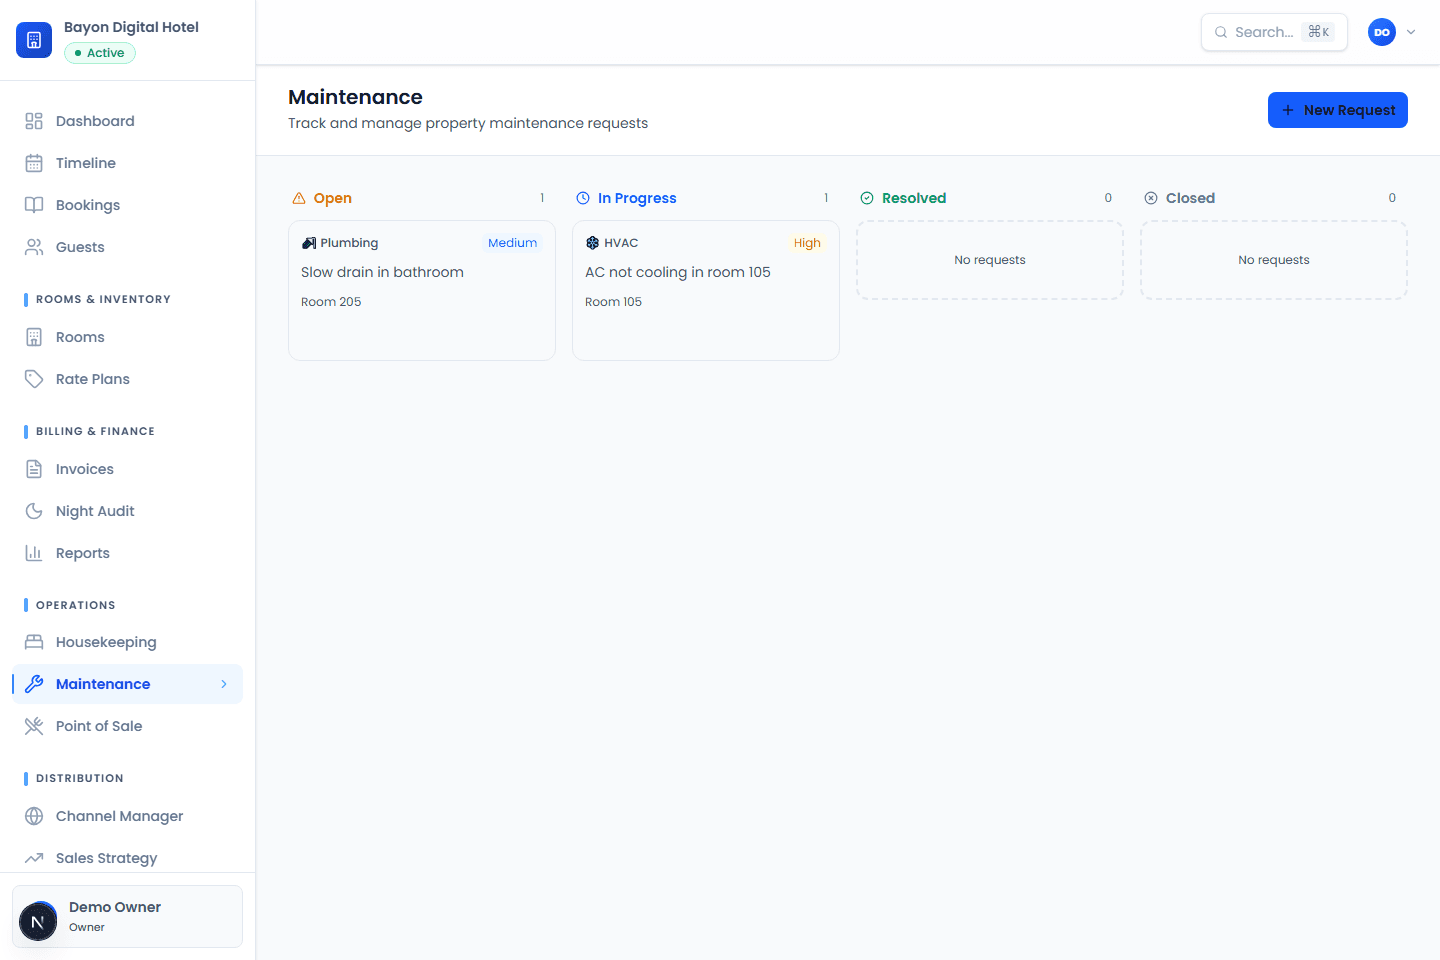Open the Night Audit page

[x=127, y=511]
